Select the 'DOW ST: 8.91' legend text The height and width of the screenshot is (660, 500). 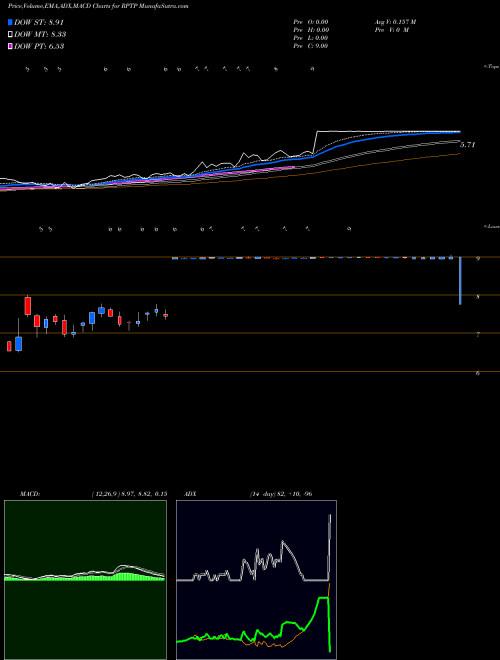tap(39, 22)
